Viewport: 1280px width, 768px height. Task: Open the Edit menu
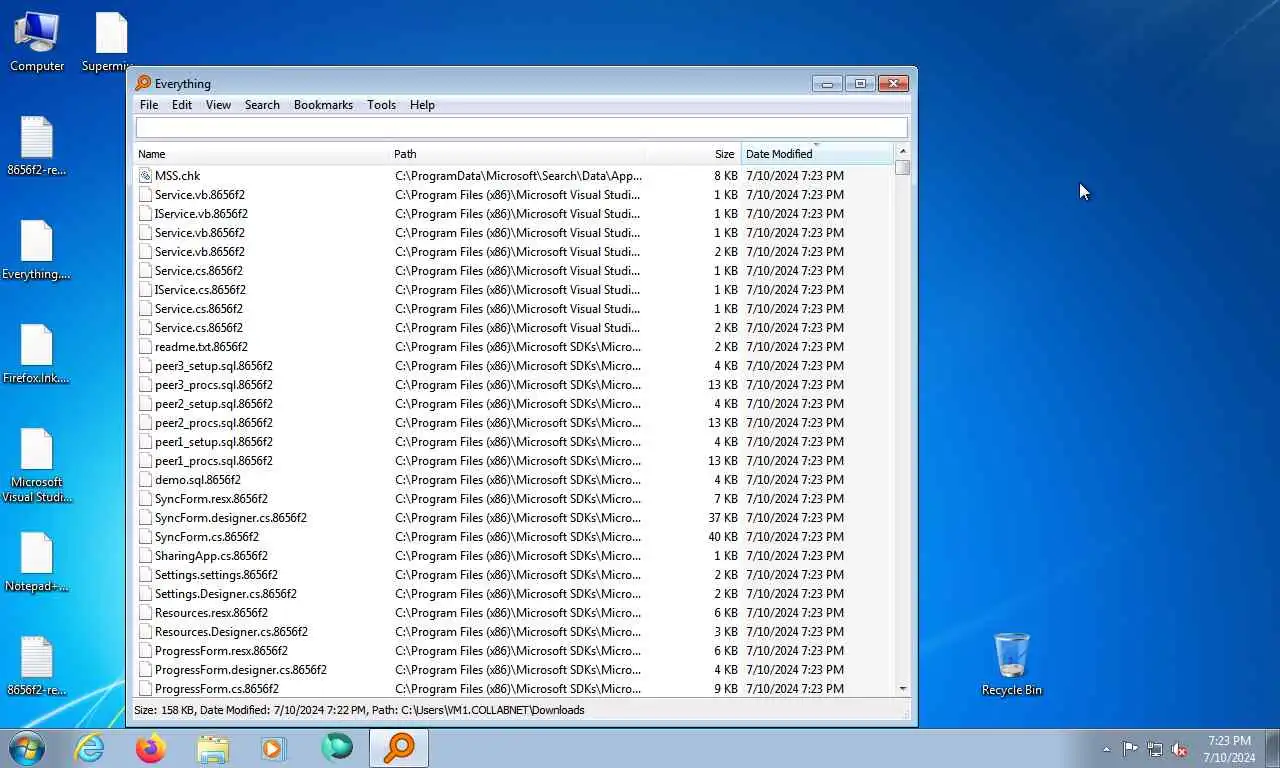(x=182, y=104)
